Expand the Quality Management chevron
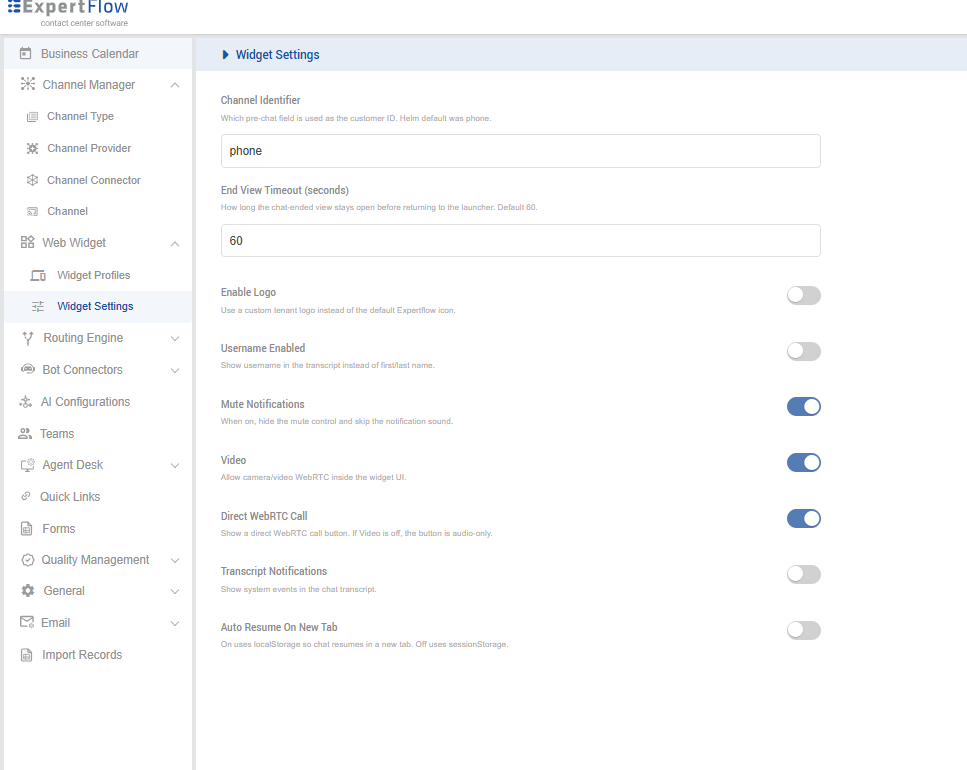 (x=175, y=560)
